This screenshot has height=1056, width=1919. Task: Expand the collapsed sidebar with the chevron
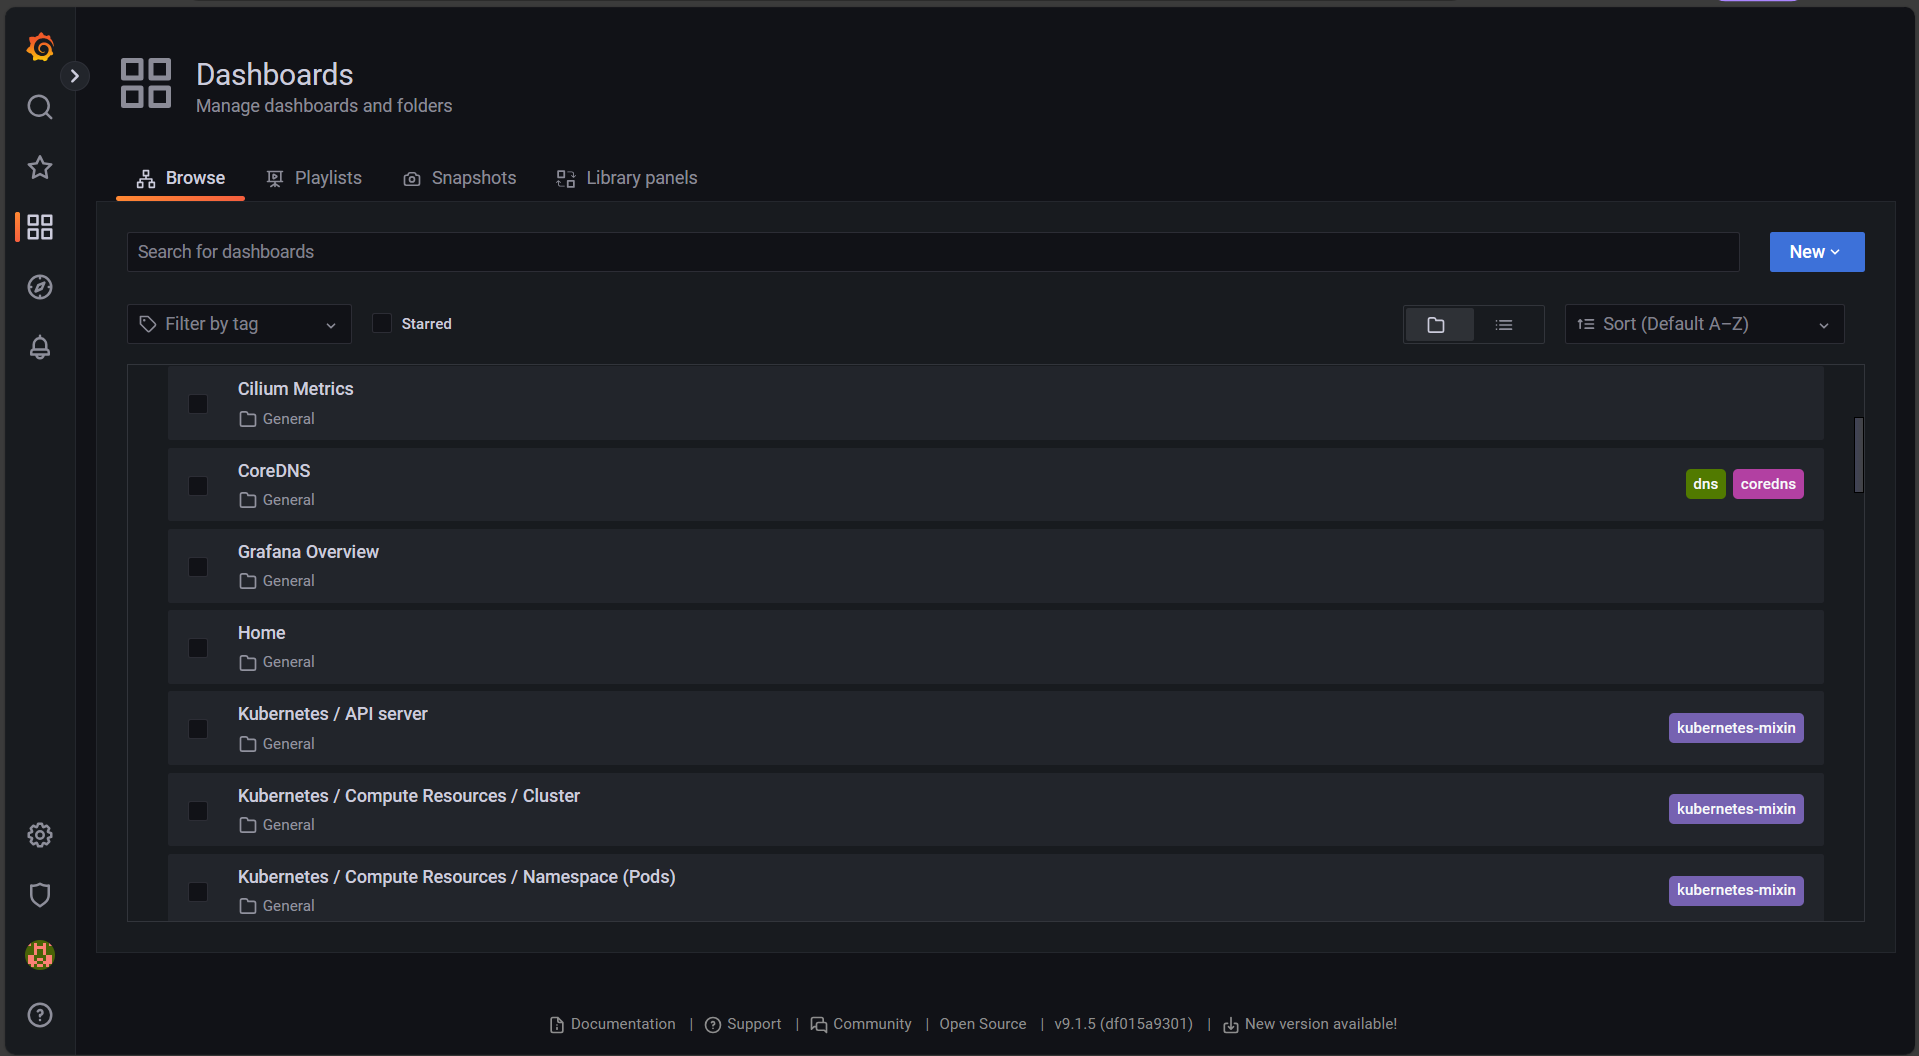click(75, 75)
